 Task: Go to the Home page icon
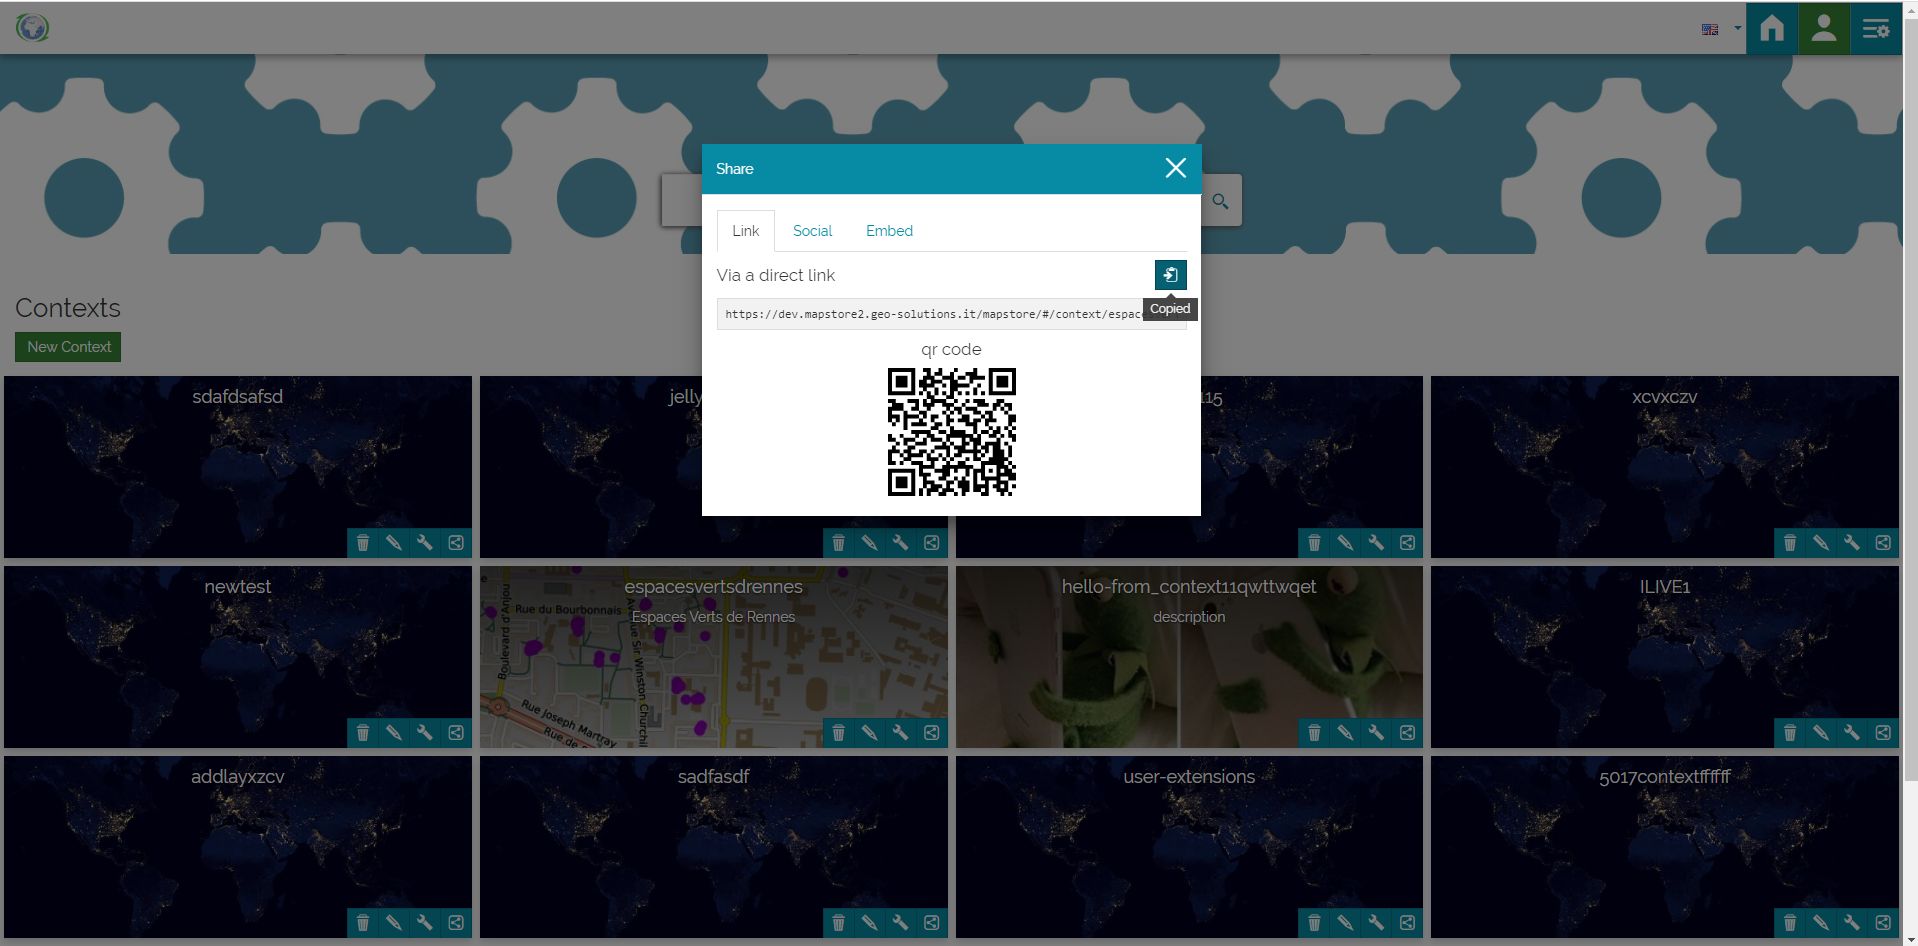(x=1772, y=28)
